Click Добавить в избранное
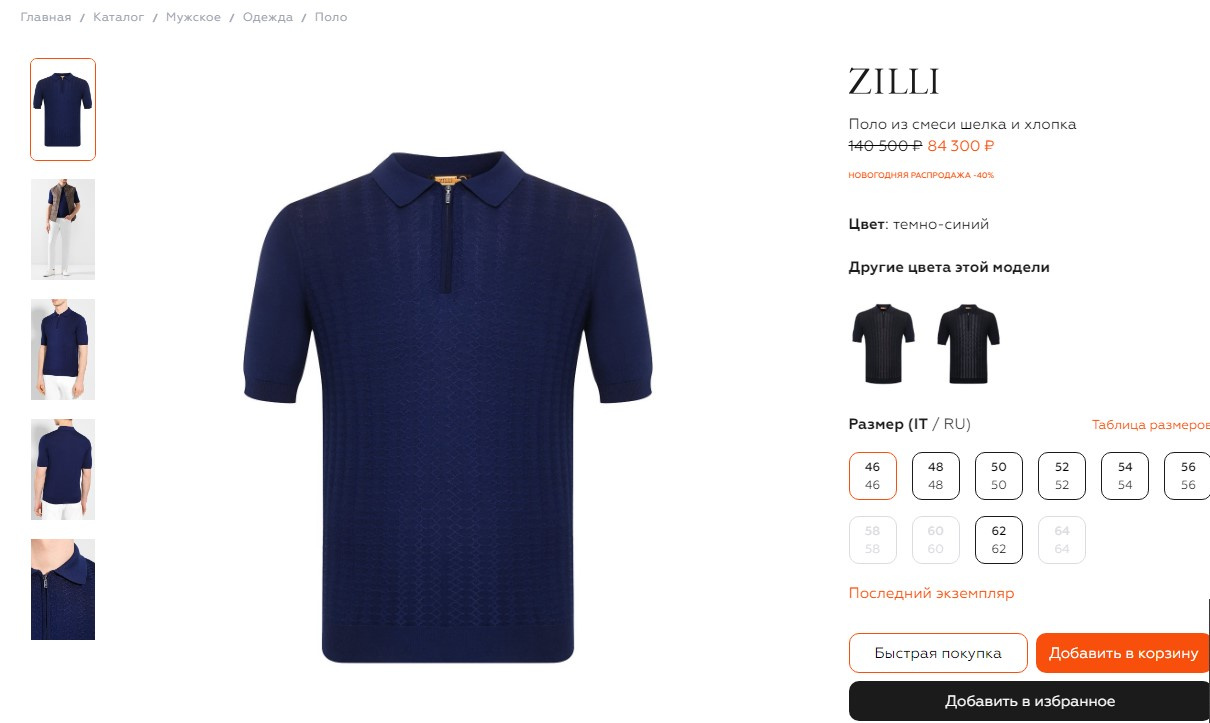The height and width of the screenshot is (723, 1210). coord(1030,701)
